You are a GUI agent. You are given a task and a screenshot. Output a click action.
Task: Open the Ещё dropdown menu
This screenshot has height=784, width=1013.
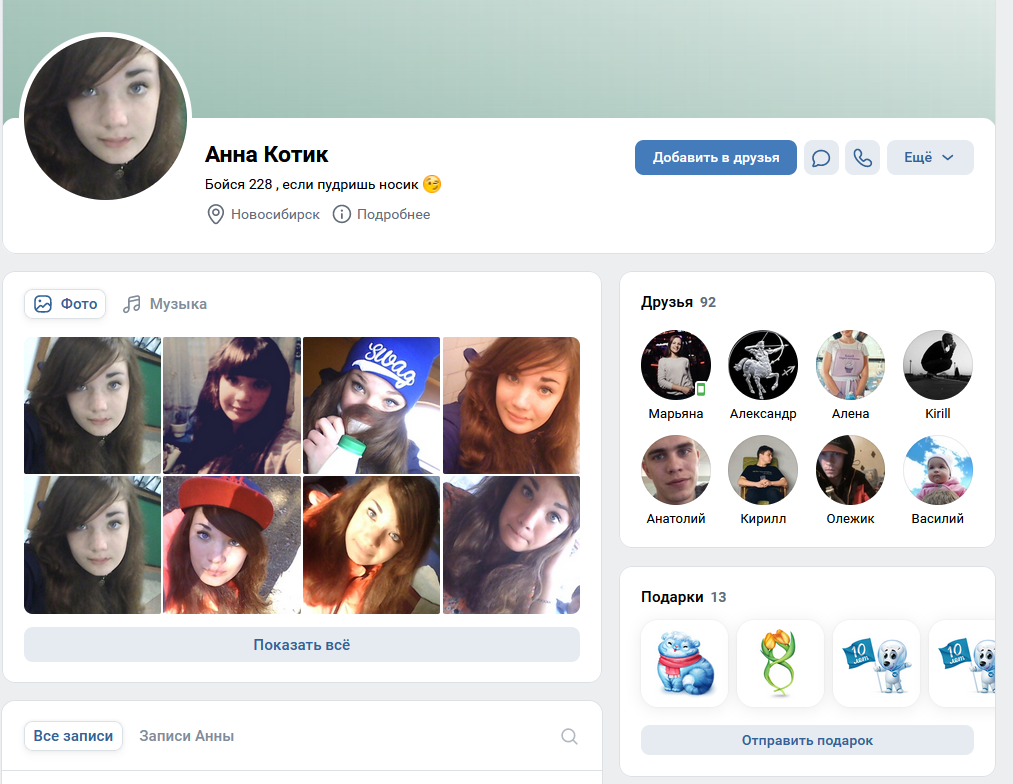tap(930, 158)
